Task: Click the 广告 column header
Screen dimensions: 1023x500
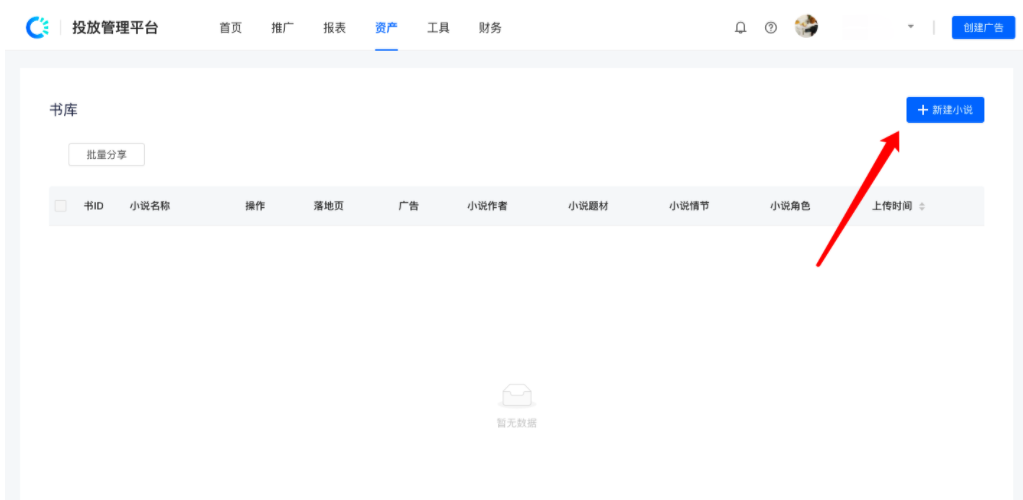Action: (x=408, y=206)
